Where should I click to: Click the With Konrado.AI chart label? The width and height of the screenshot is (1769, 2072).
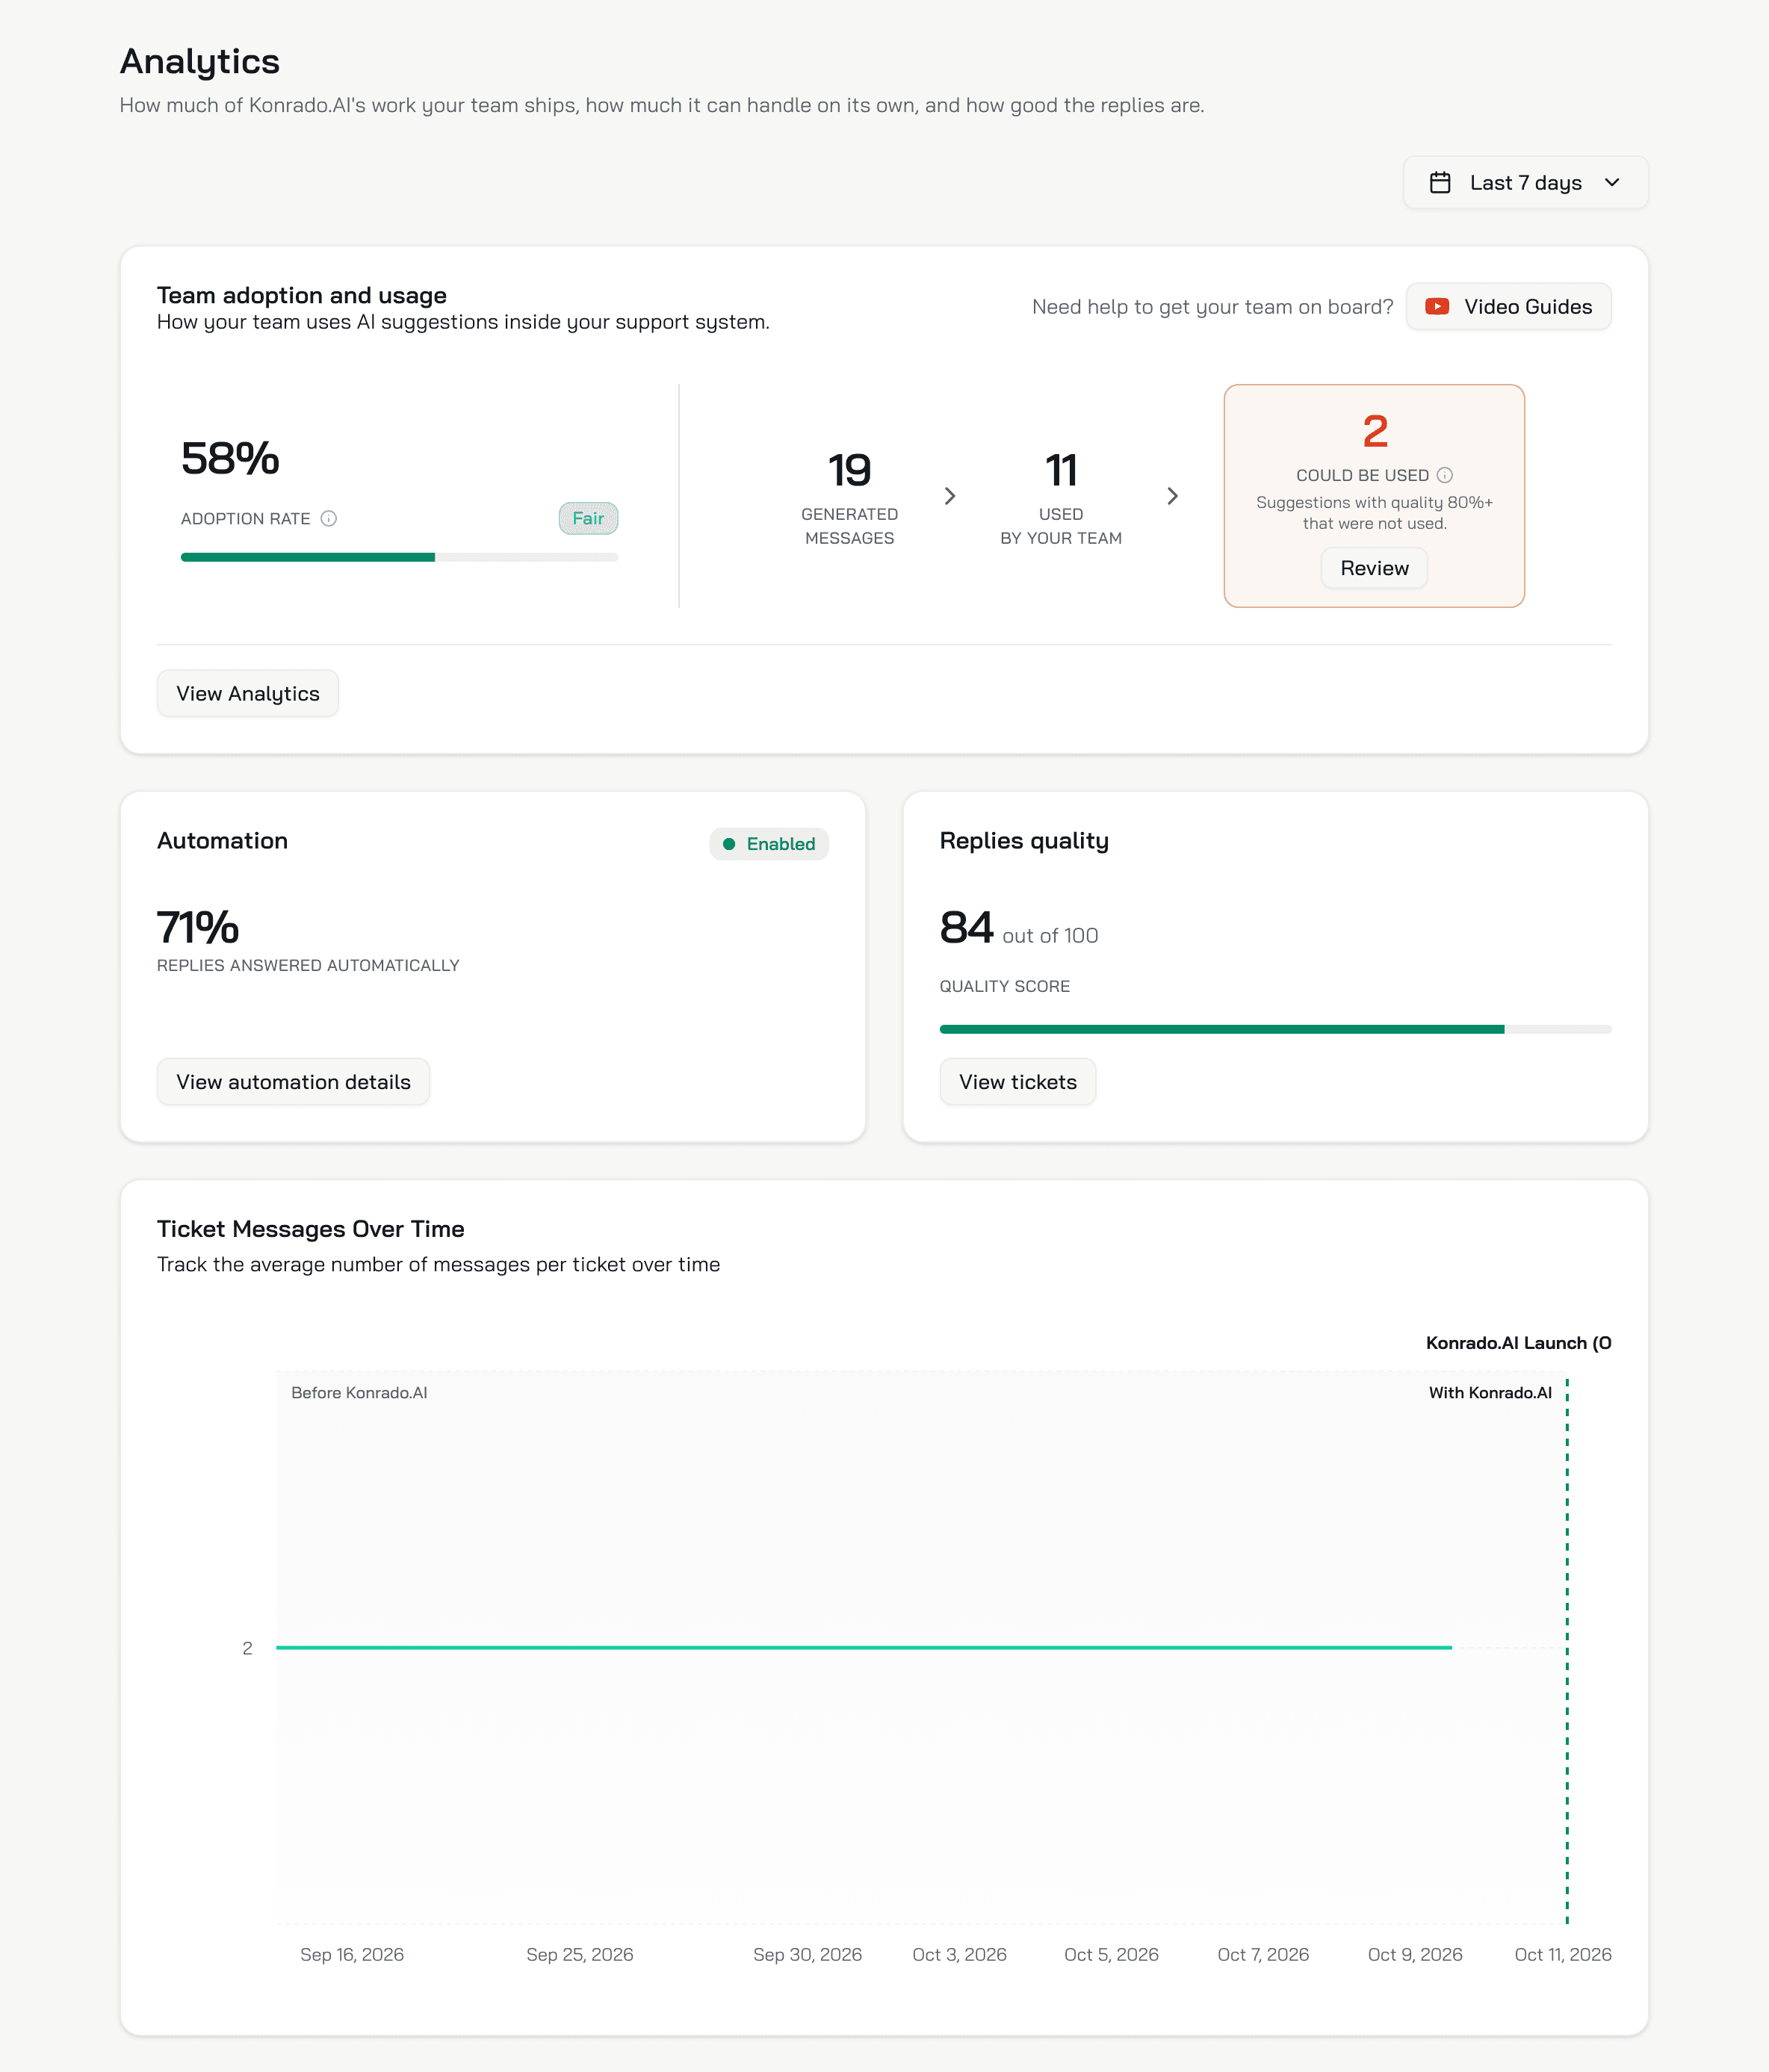tap(1490, 1393)
